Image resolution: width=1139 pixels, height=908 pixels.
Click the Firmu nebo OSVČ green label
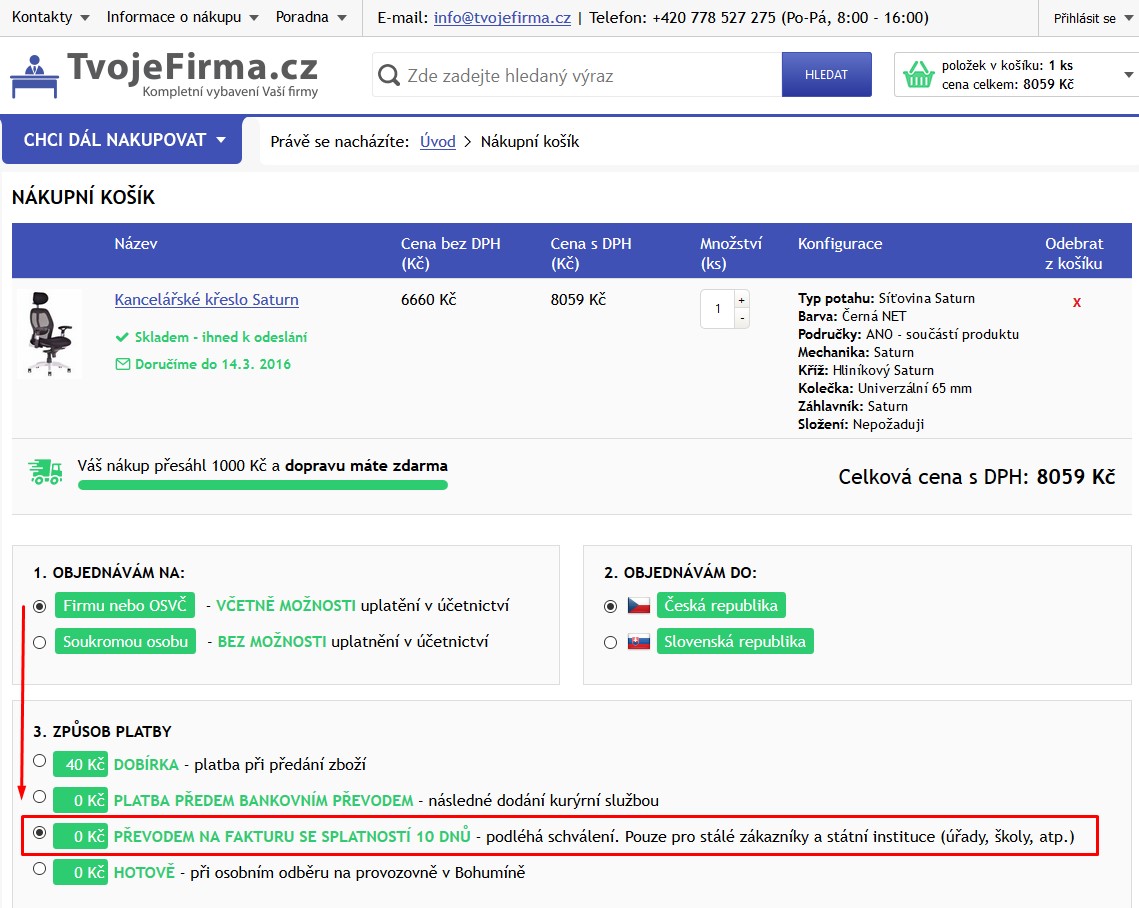125,605
